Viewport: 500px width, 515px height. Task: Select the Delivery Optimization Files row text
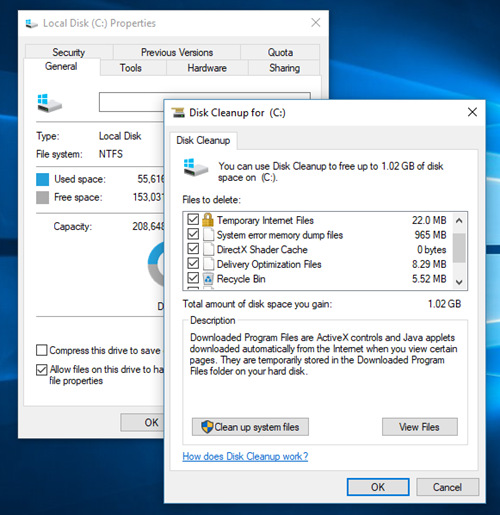(269, 264)
